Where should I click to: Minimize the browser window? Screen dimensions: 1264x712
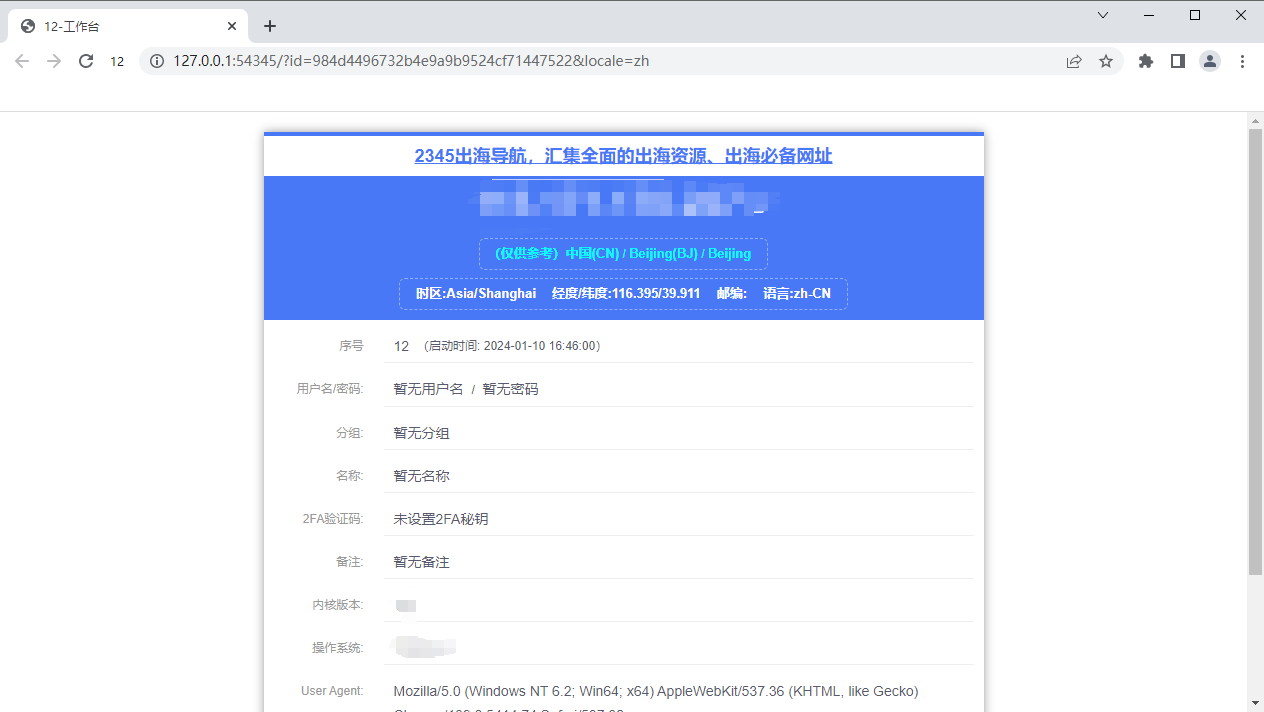pyautogui.click(x=1149, y=15)
